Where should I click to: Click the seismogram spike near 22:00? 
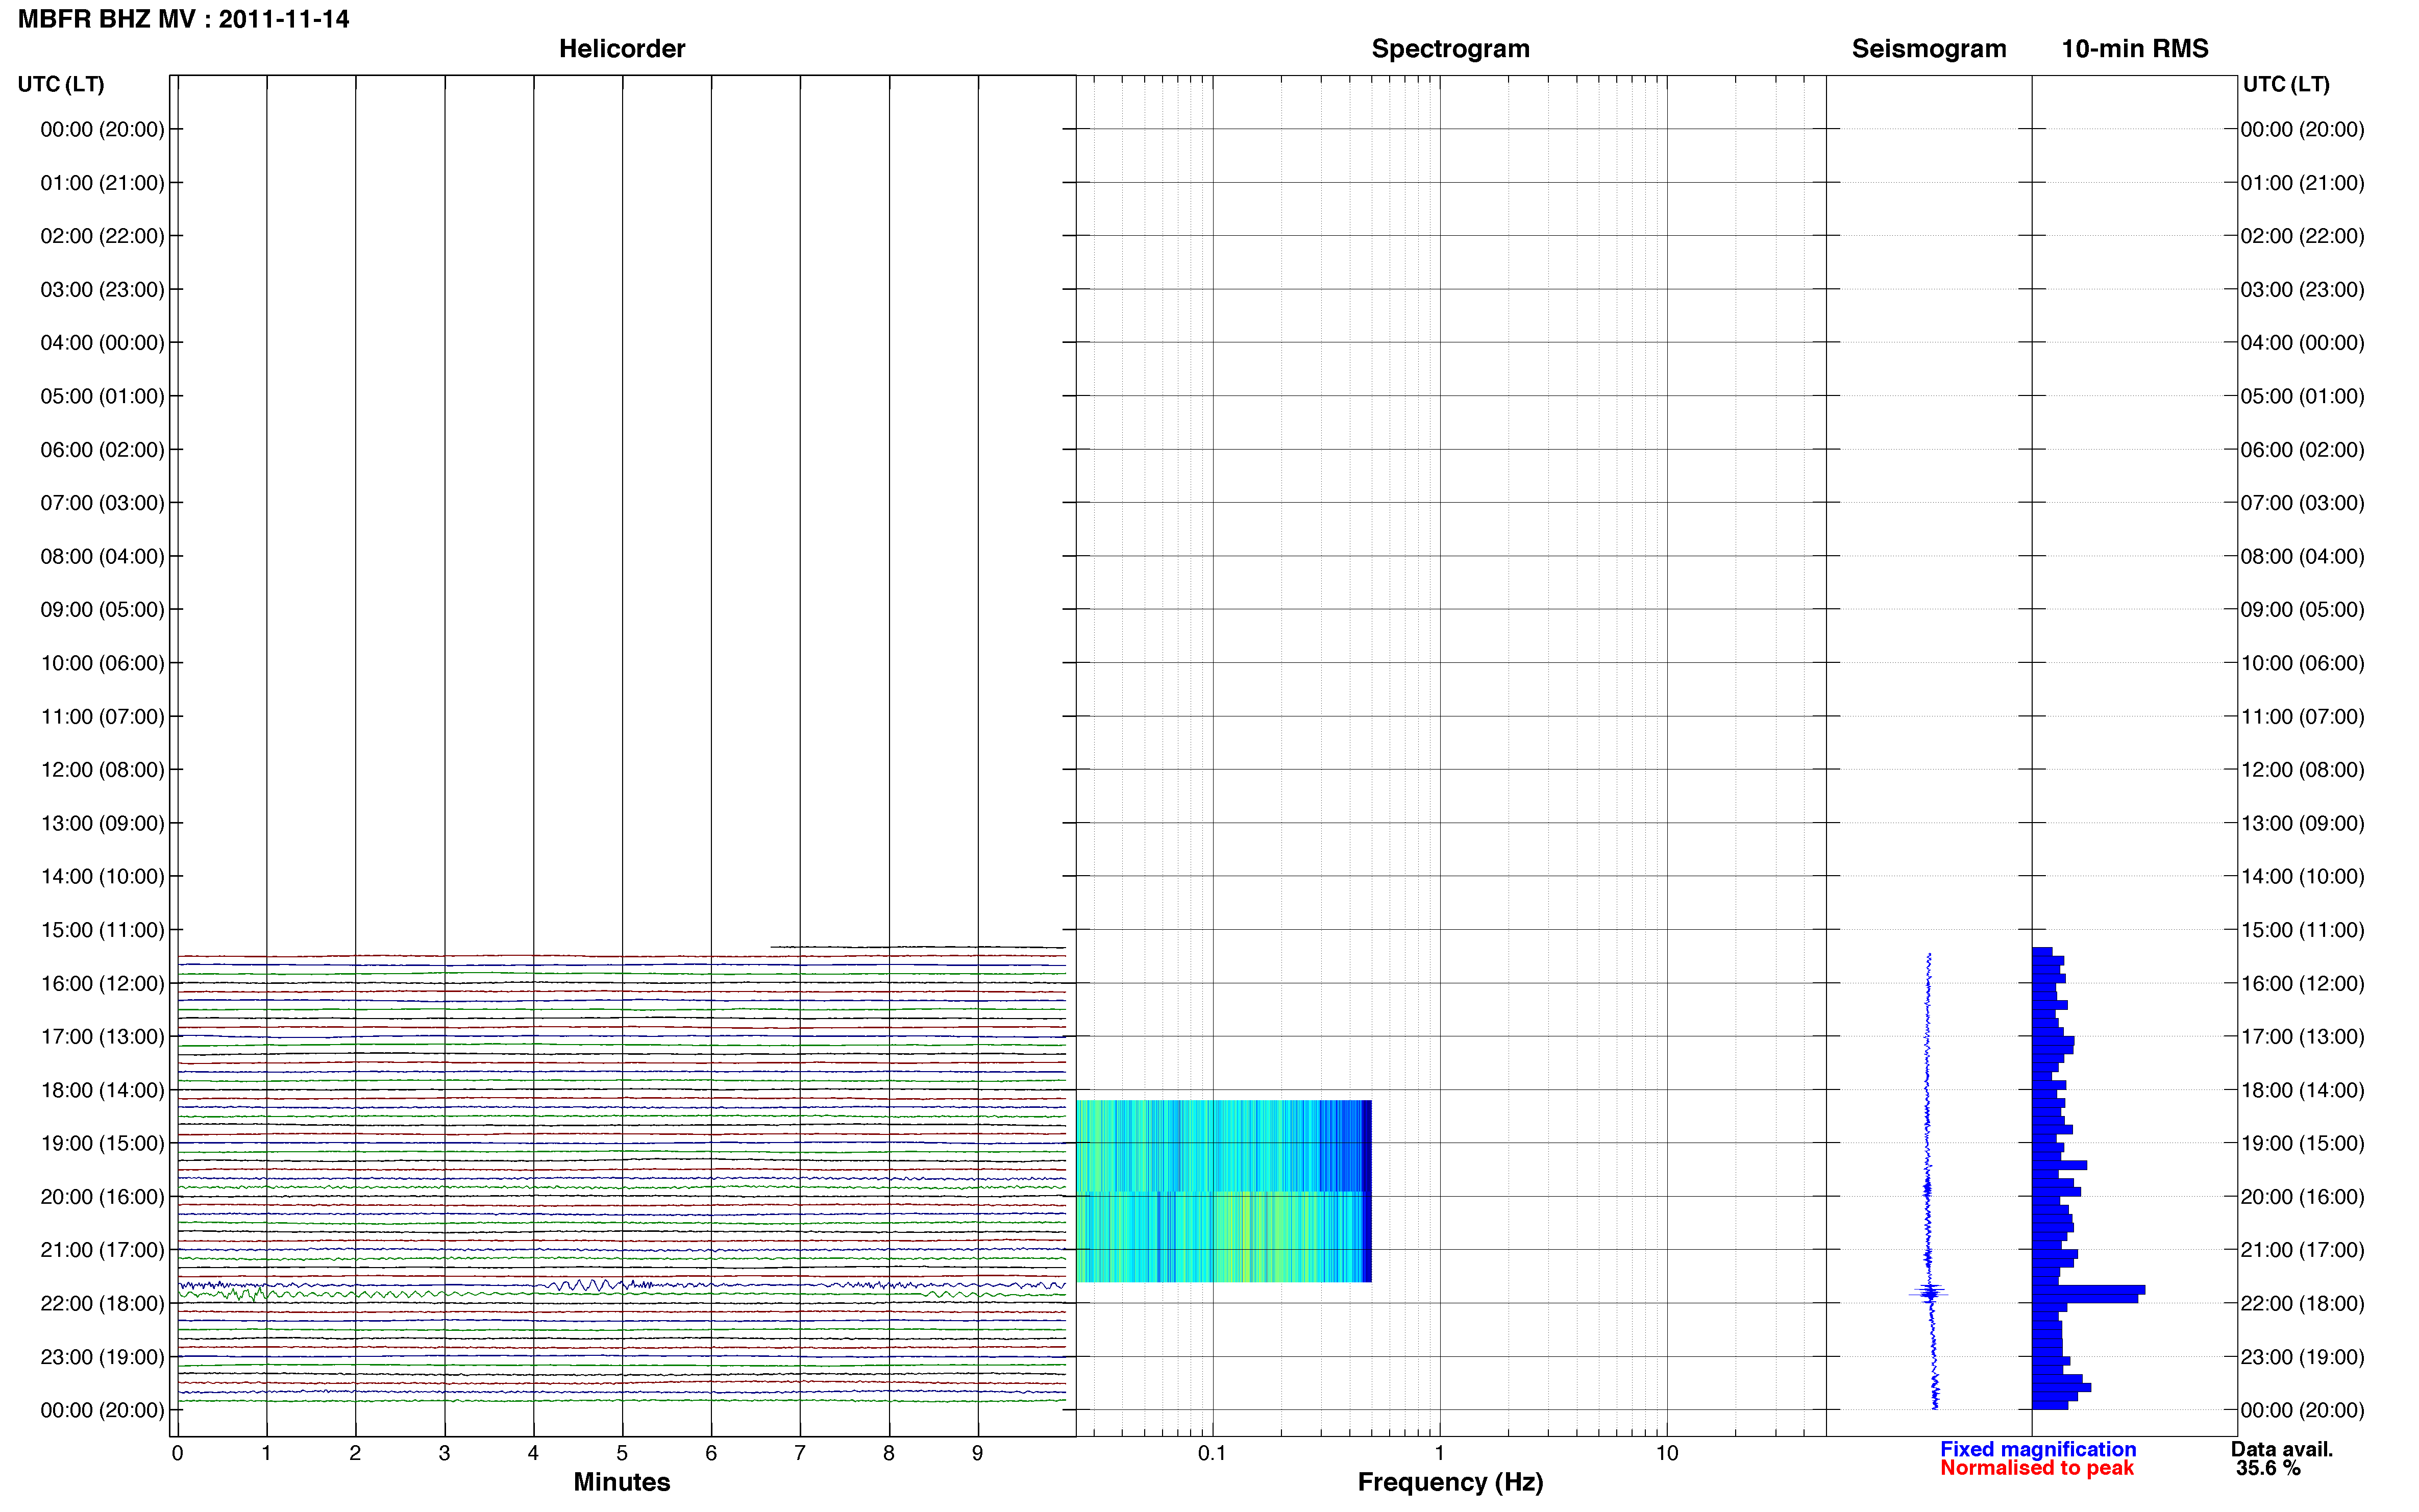click(x=1930, y=1293)
